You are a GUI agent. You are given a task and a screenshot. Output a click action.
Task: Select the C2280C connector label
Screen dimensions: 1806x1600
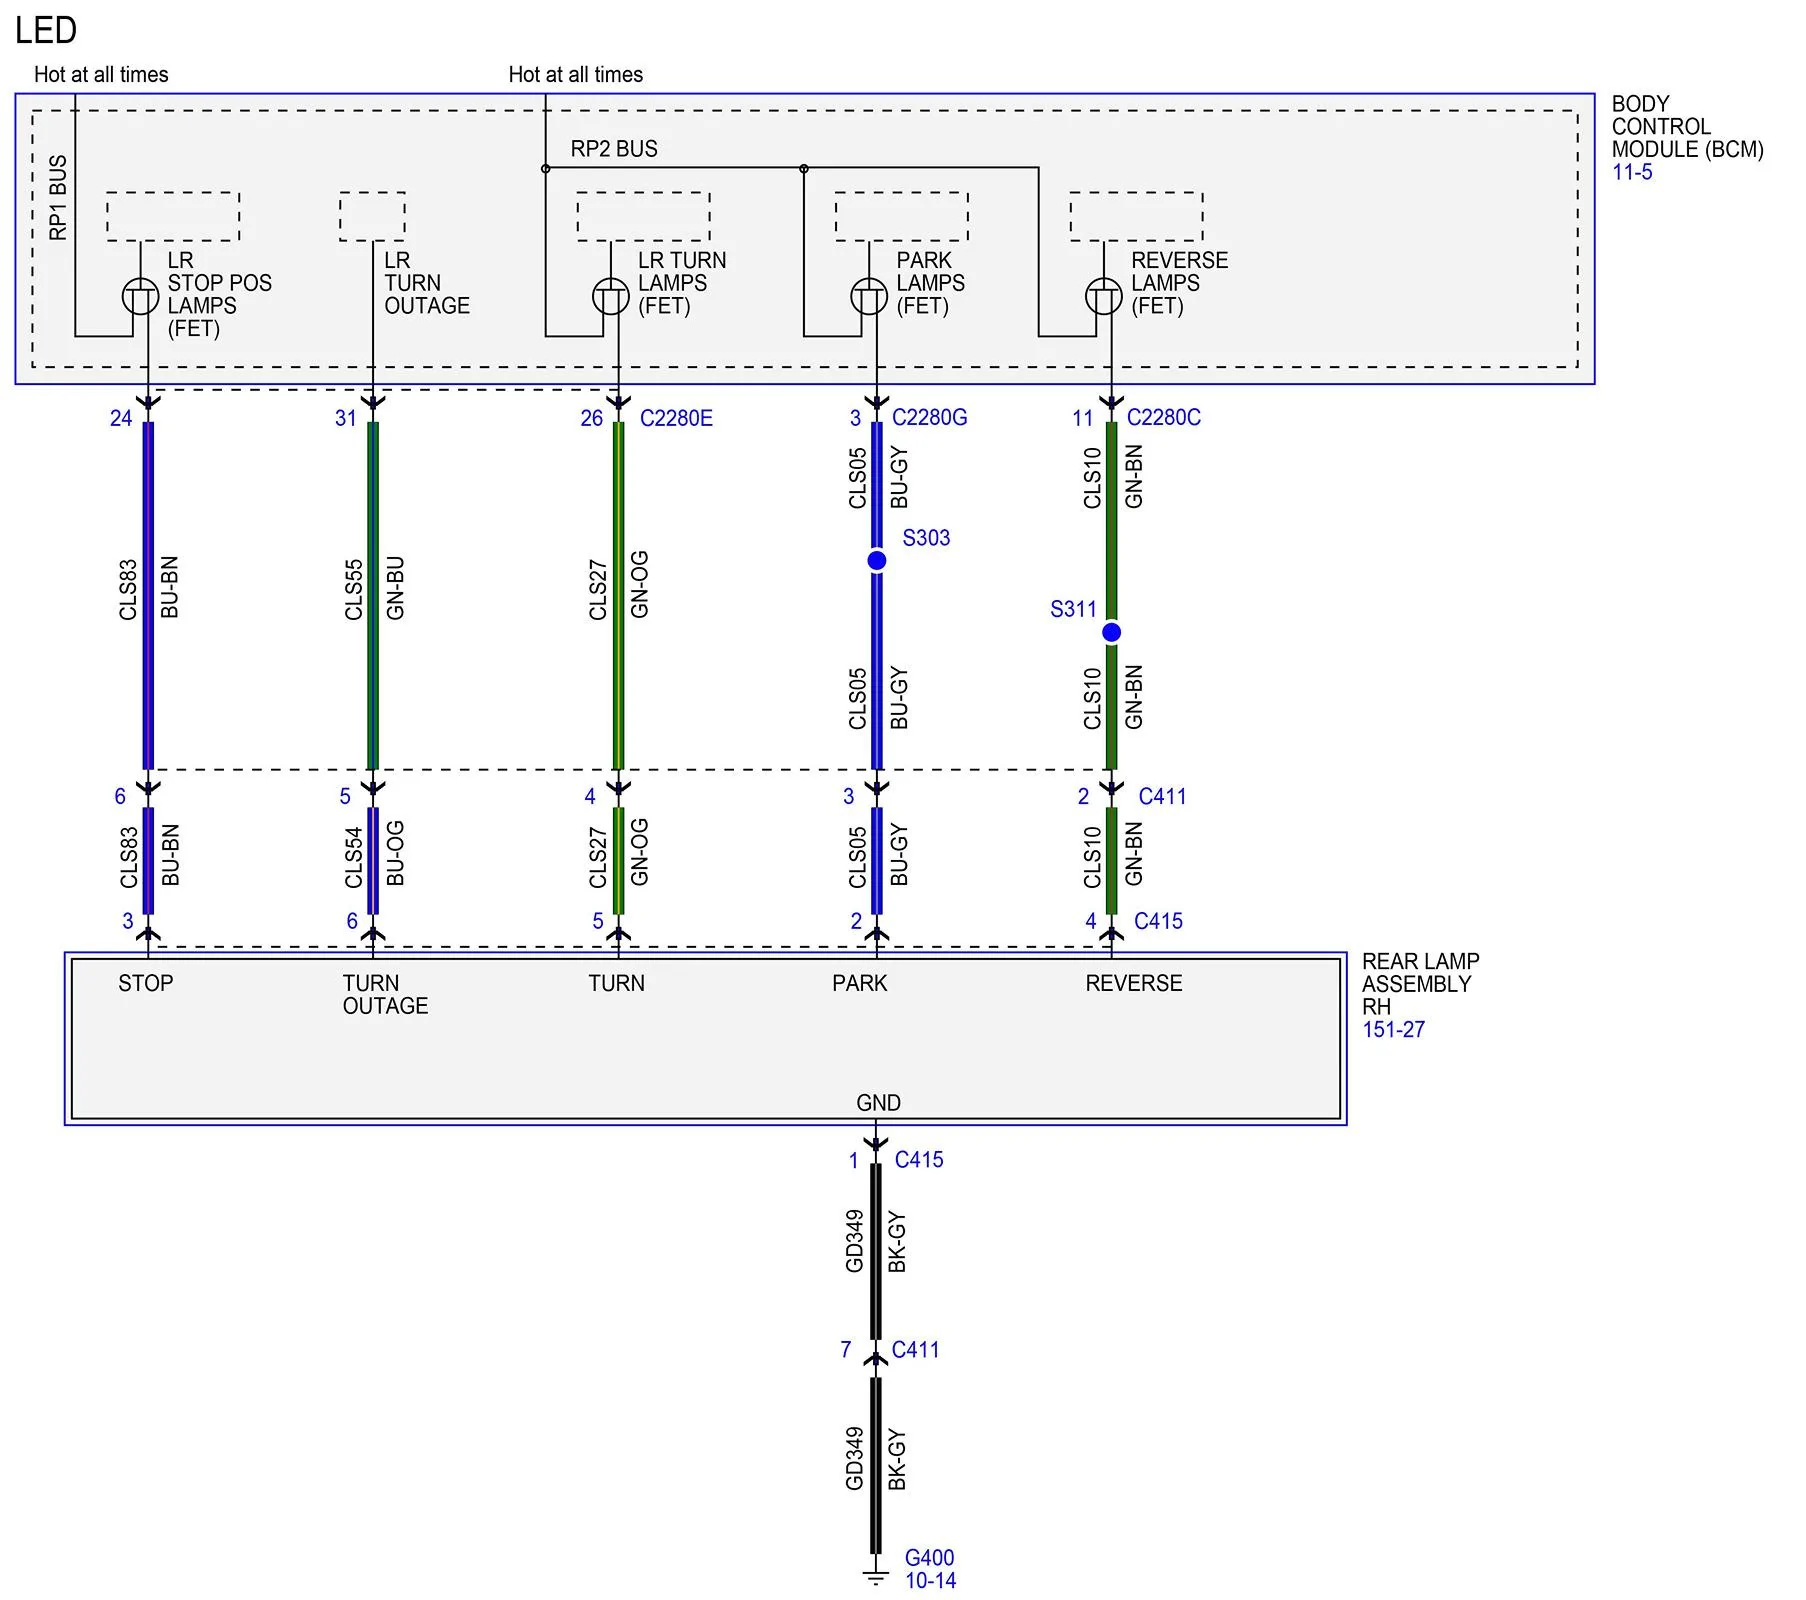point(1163,417)
